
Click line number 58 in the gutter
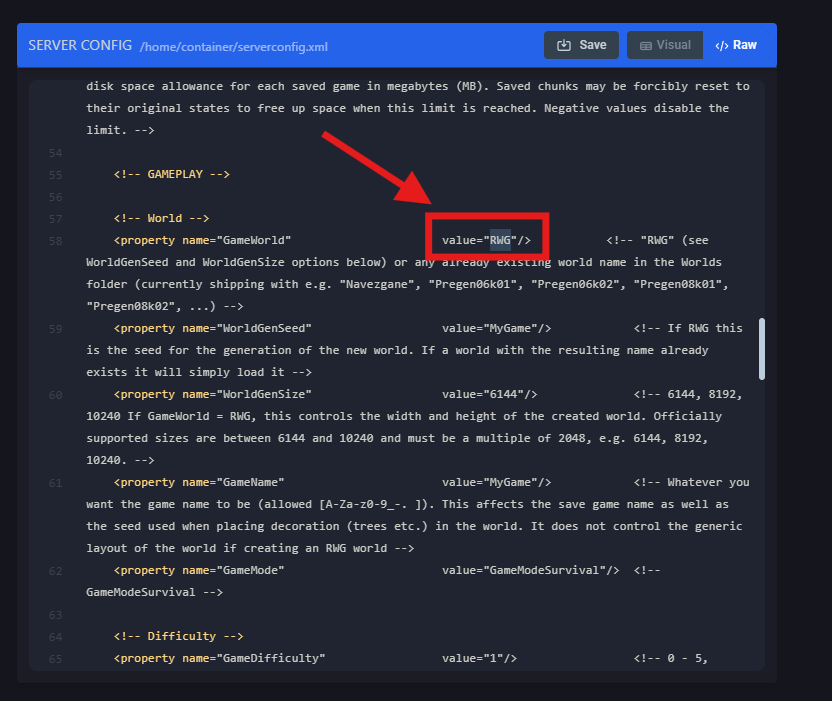pos(55,241)
